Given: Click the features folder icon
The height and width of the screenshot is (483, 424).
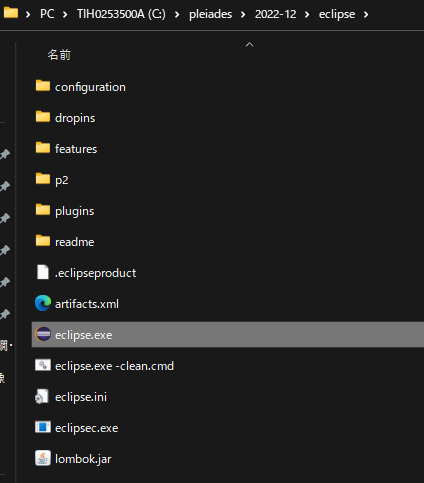Looking at the screenshot, I should 43,148.
